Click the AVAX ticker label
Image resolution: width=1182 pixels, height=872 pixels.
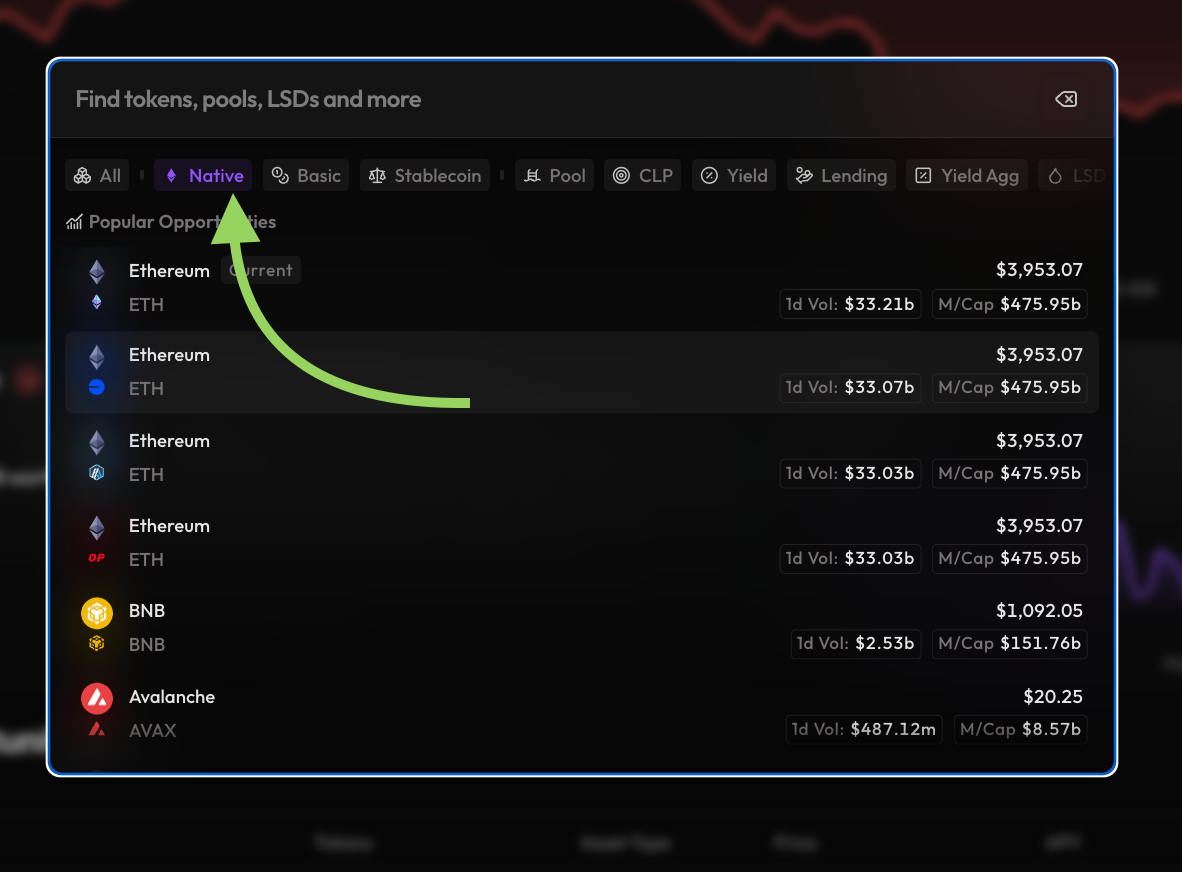152,730
